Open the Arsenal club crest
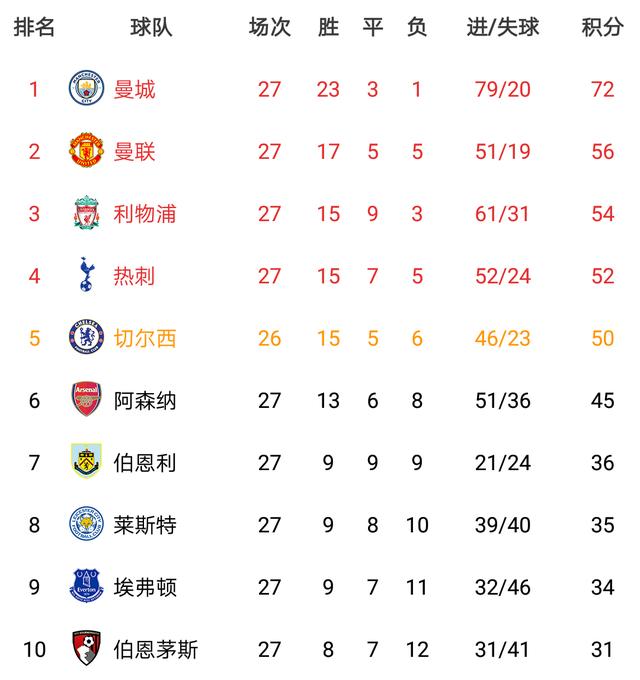The width and height of the screenshot is (640, 680). click(x=85, y=400)
